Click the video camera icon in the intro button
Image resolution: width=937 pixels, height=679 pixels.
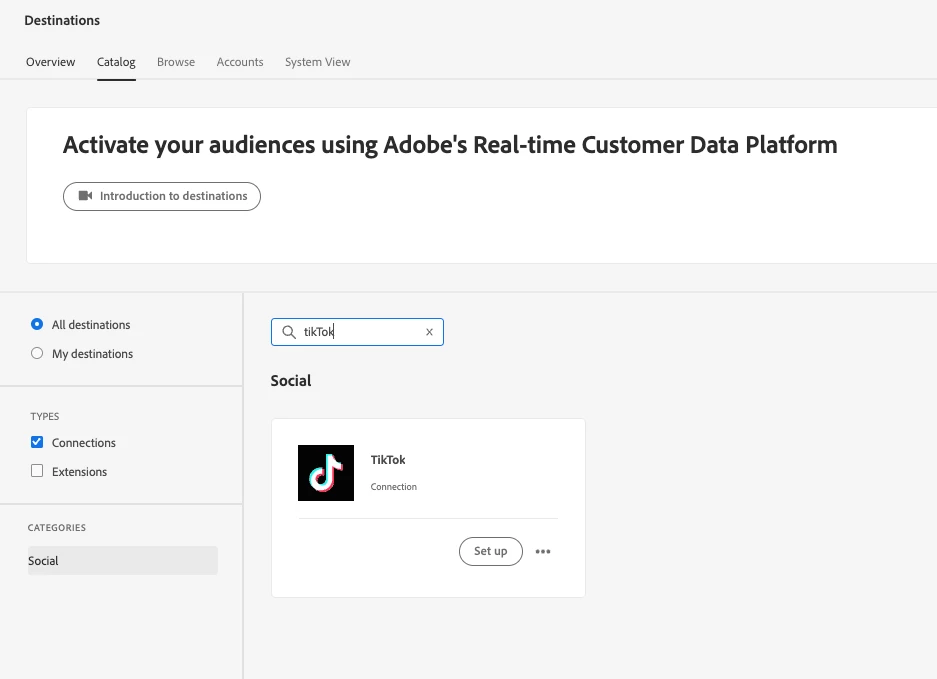pos(85,195)
